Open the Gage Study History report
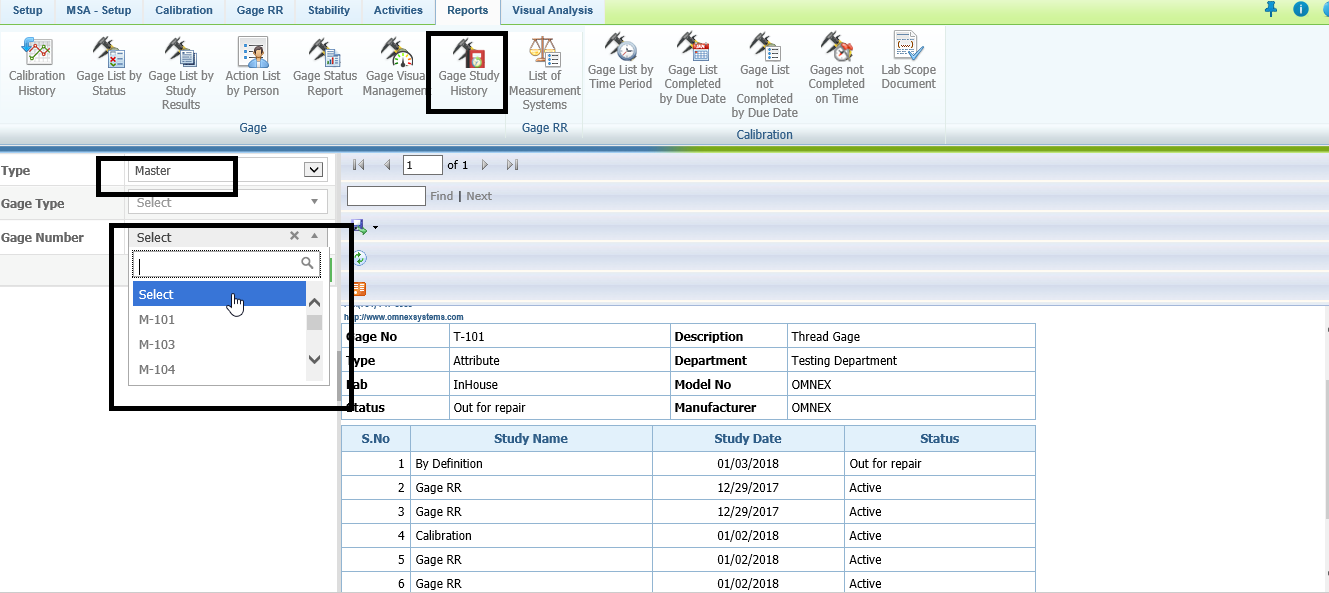Screen dimensions: 1329x593 (468, 68)
